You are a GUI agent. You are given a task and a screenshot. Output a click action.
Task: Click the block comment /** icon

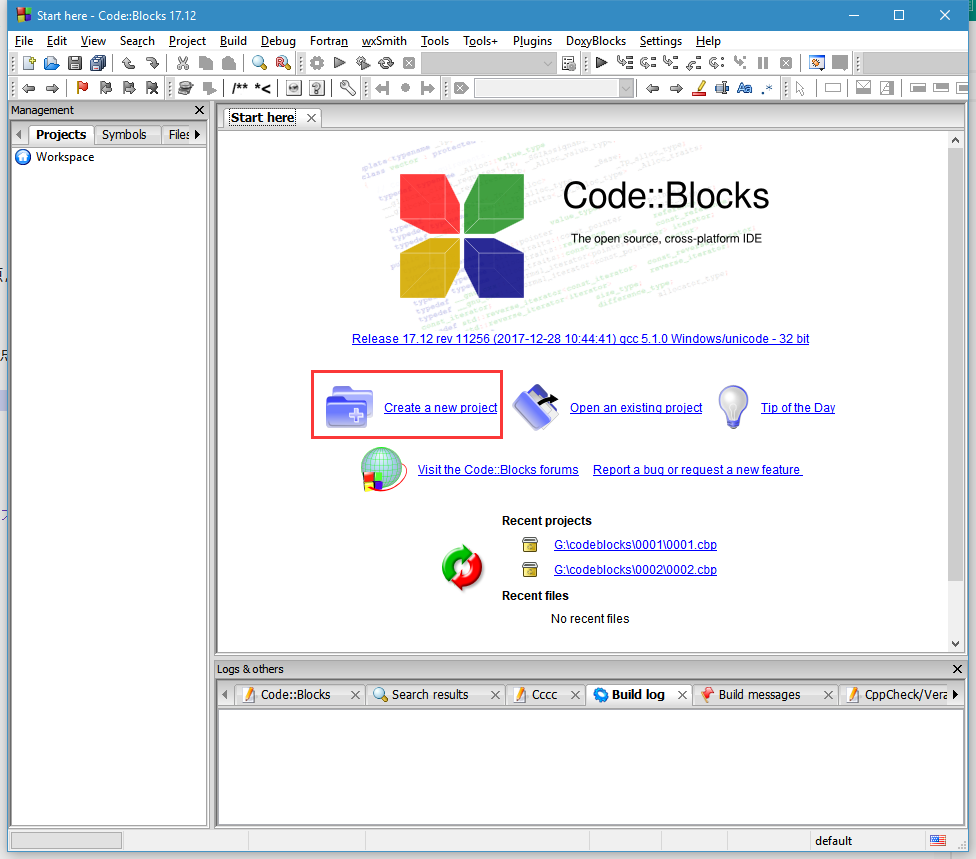242,87
